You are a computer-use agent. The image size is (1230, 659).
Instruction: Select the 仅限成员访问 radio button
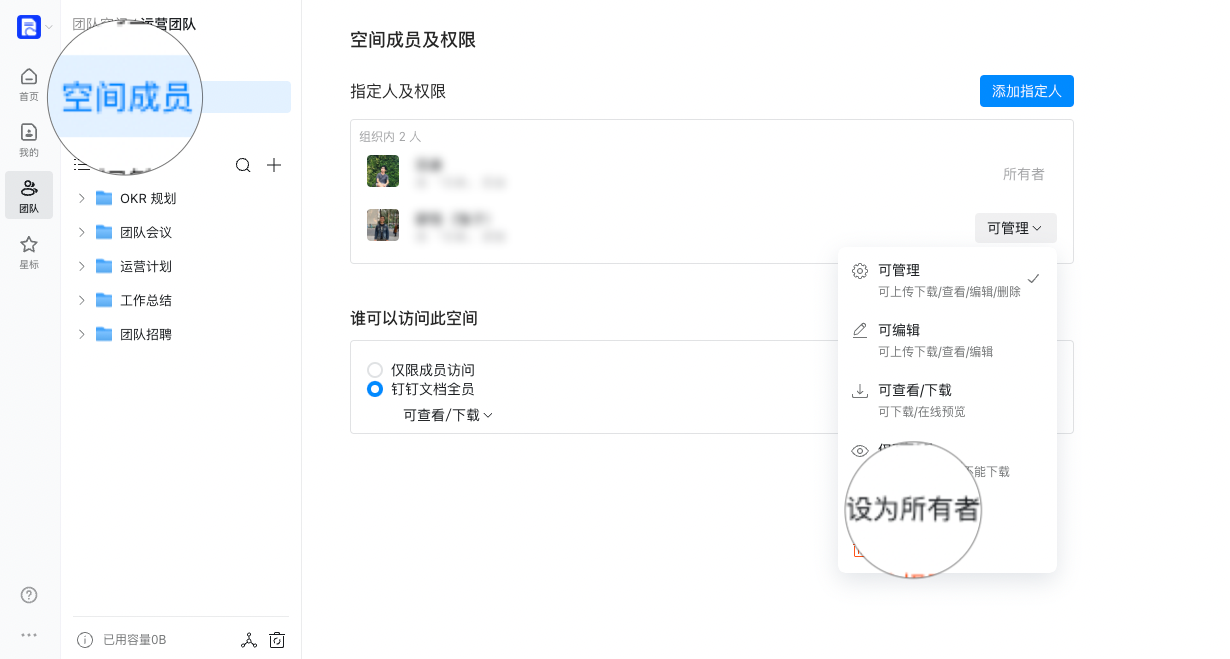click(375, 370)
